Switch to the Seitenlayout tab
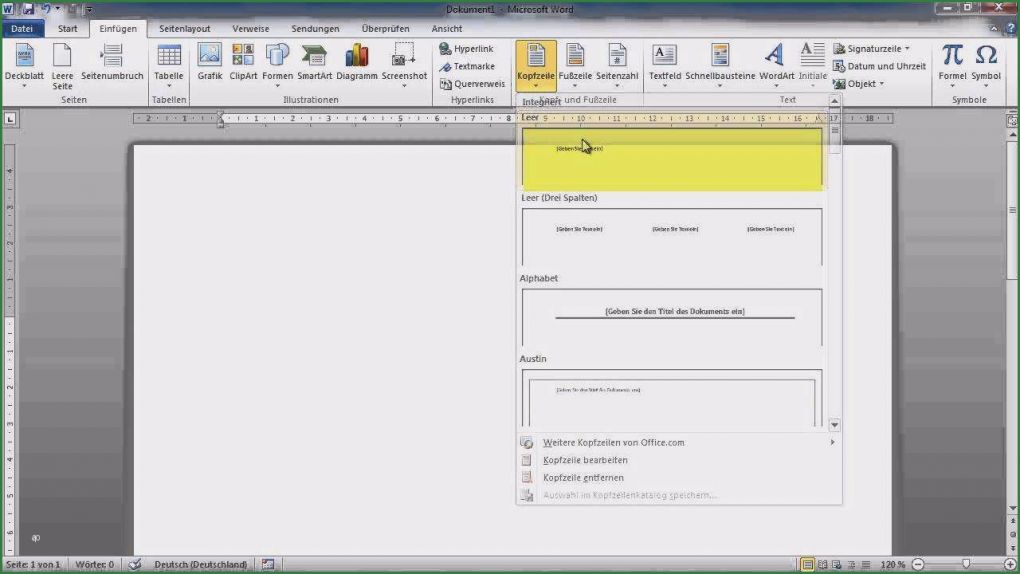 pyautogui.click(x=185, y=29)
